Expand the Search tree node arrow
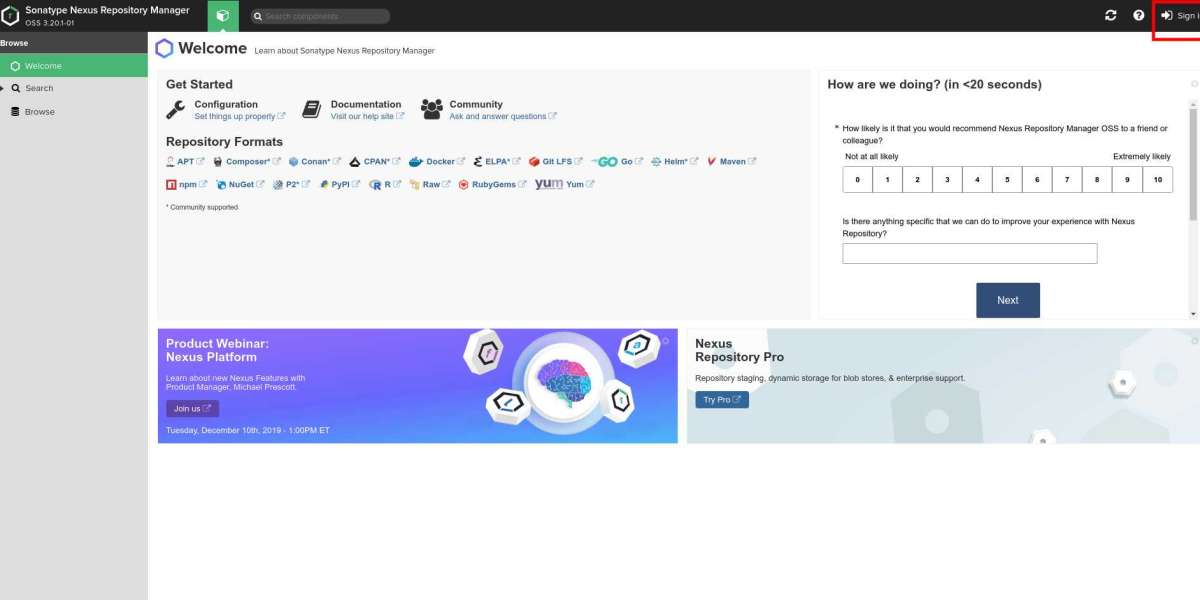The height and width of the screenshot is (600, 1200). click(x=3, y=88)
